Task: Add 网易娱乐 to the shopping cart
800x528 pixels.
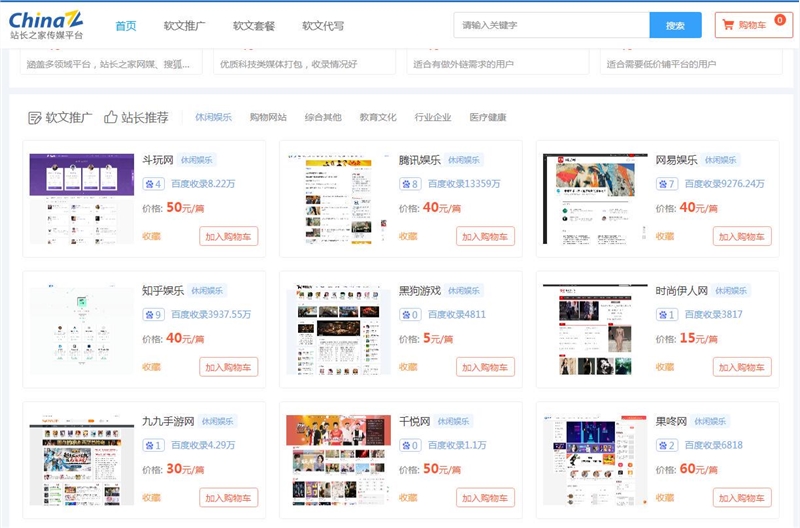Action: point(742,236)
